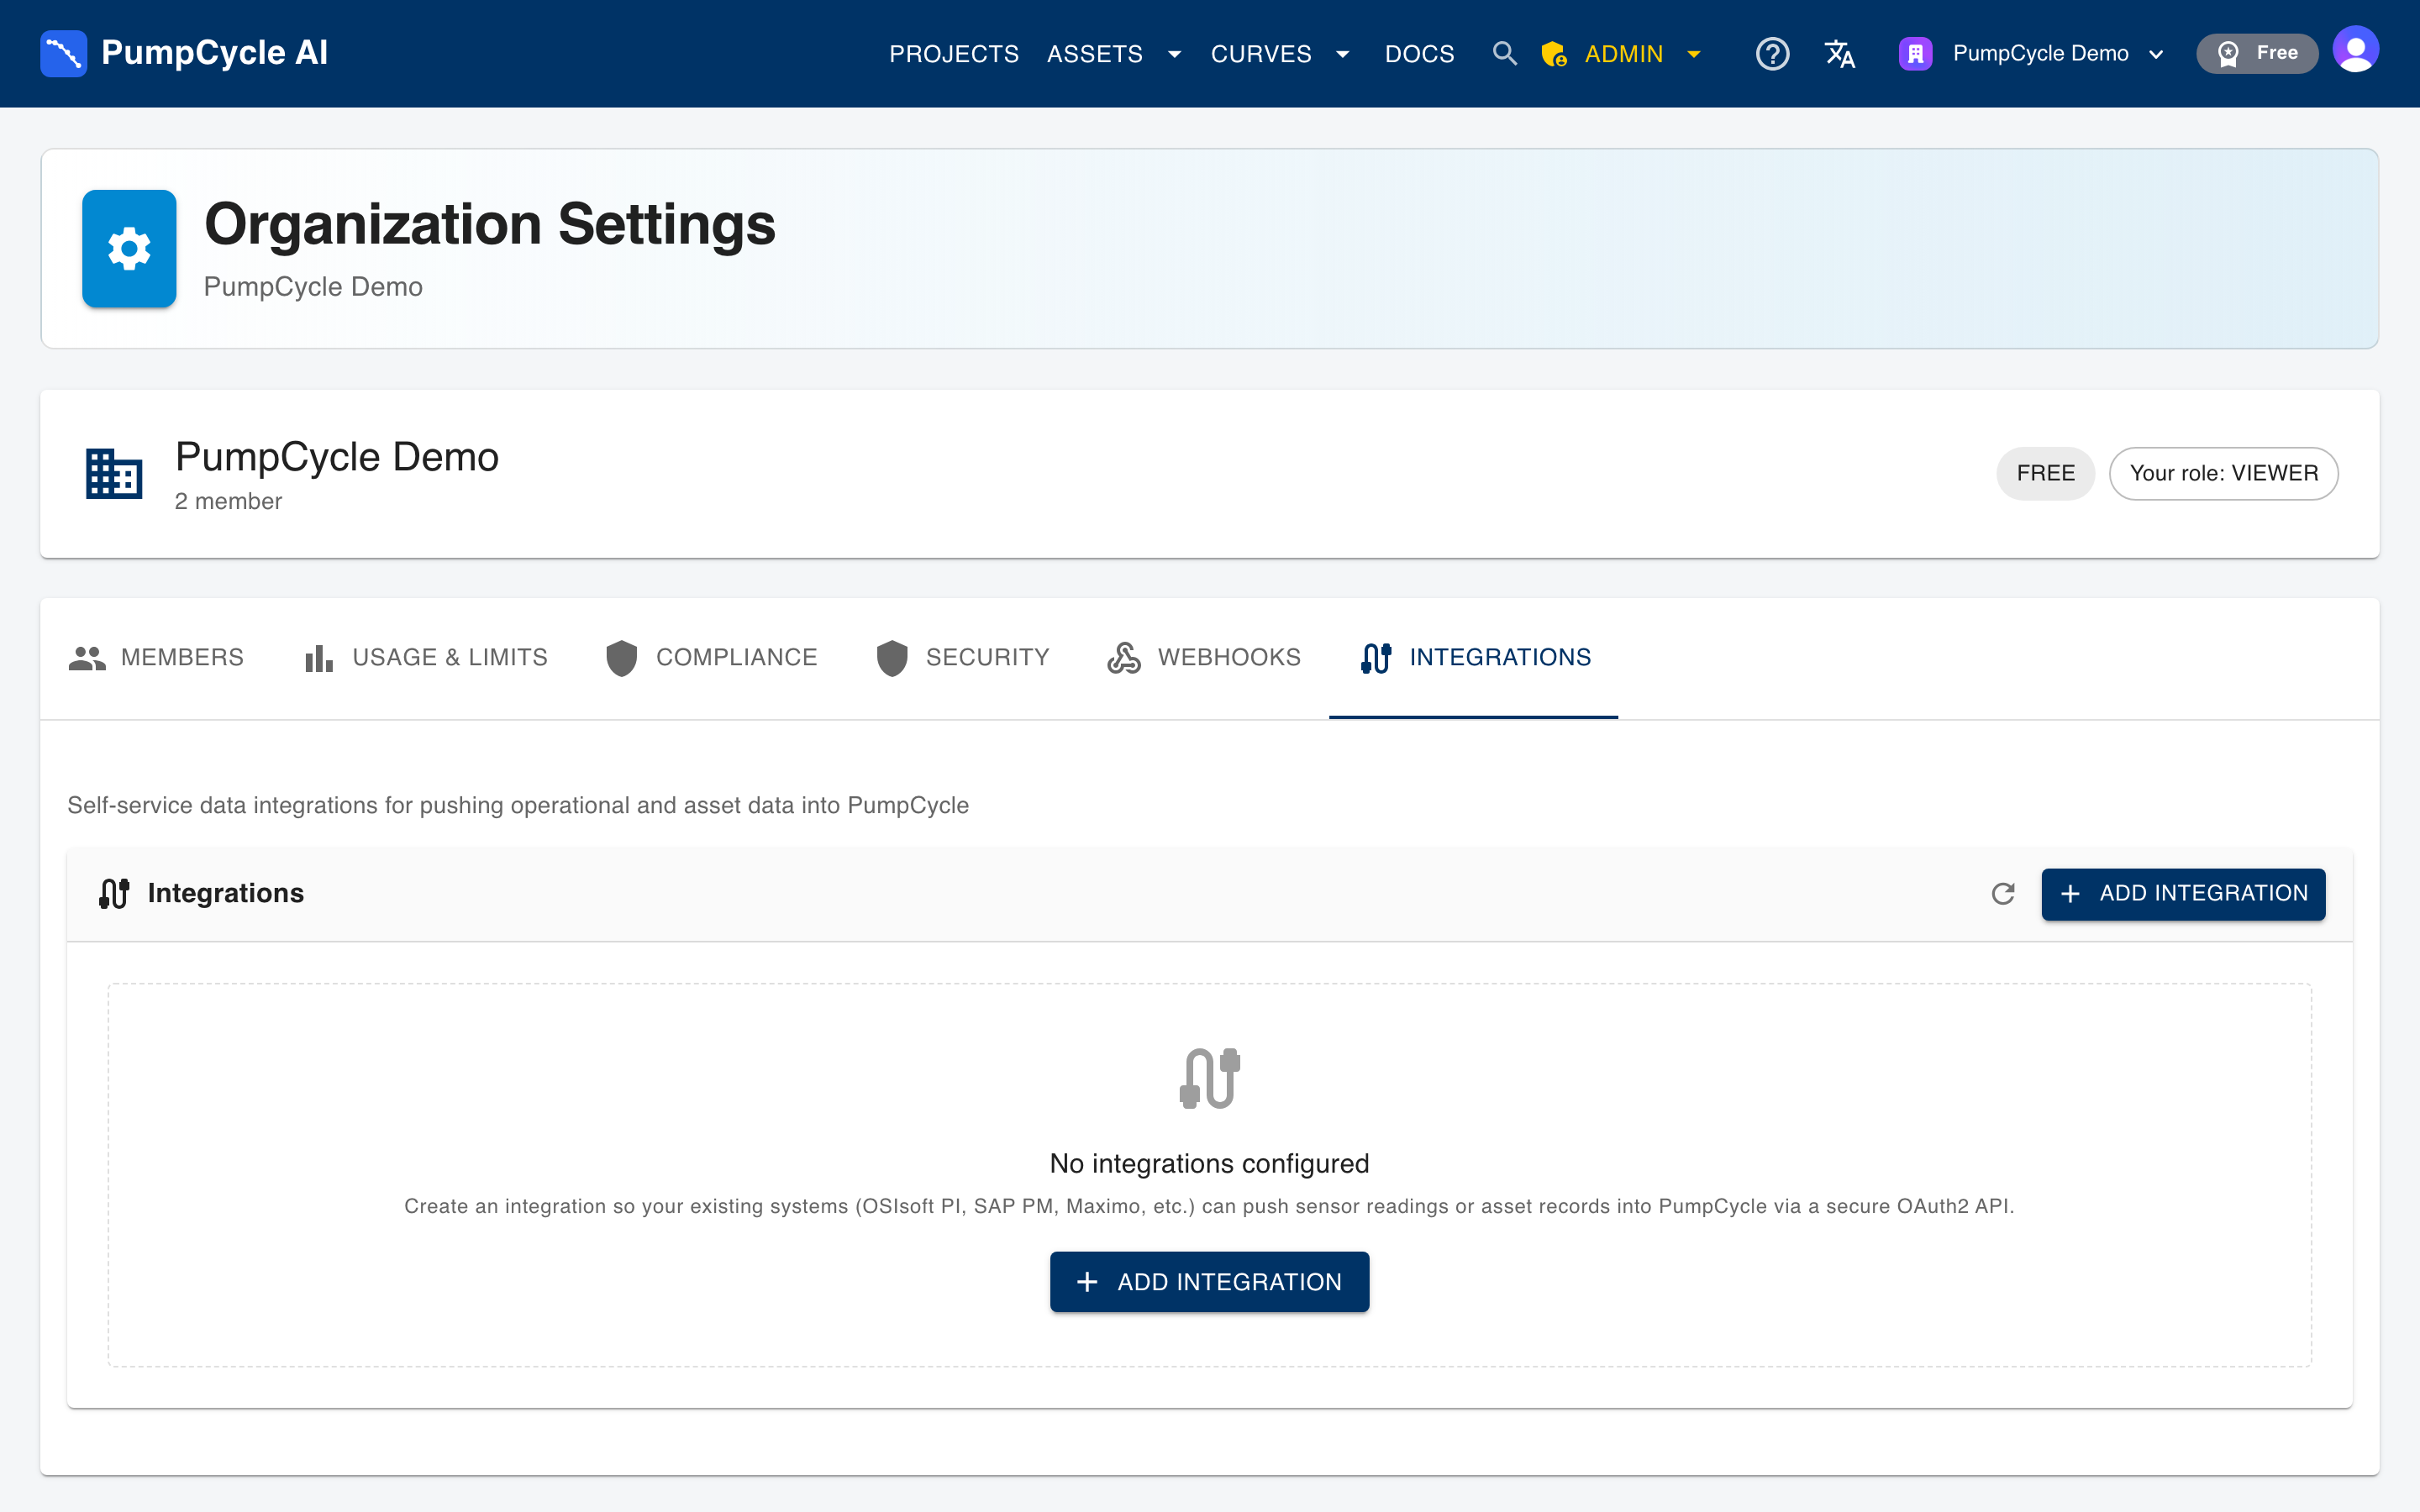Click the admin shield icon

(x=1553, y=54)
